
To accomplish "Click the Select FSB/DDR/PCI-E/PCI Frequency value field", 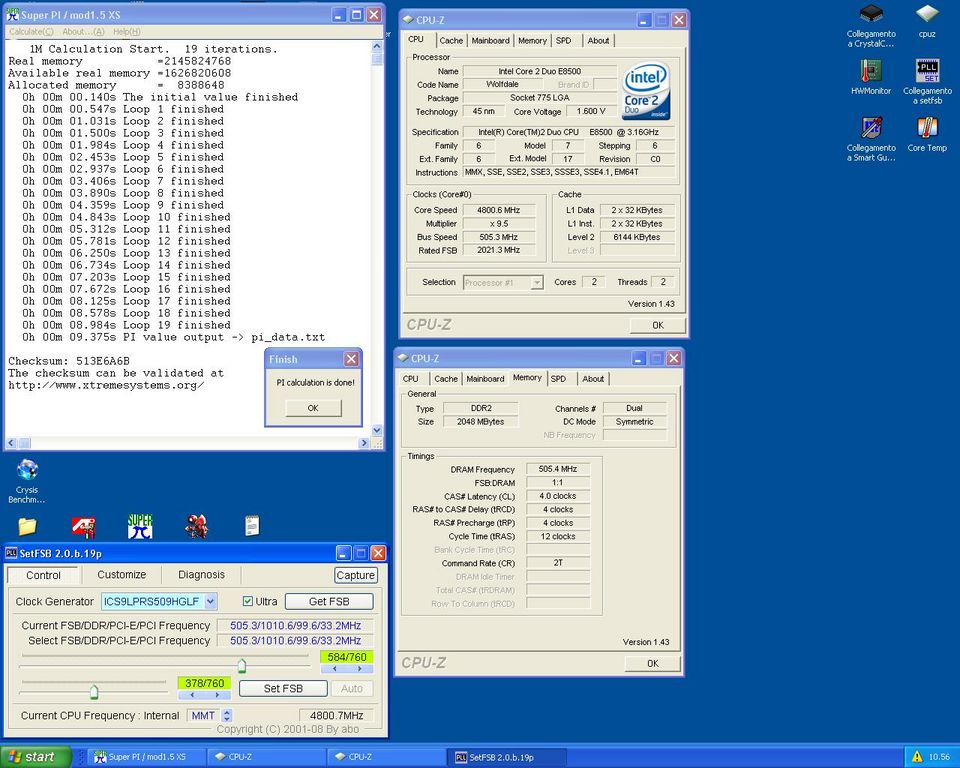I will [295, 641].
